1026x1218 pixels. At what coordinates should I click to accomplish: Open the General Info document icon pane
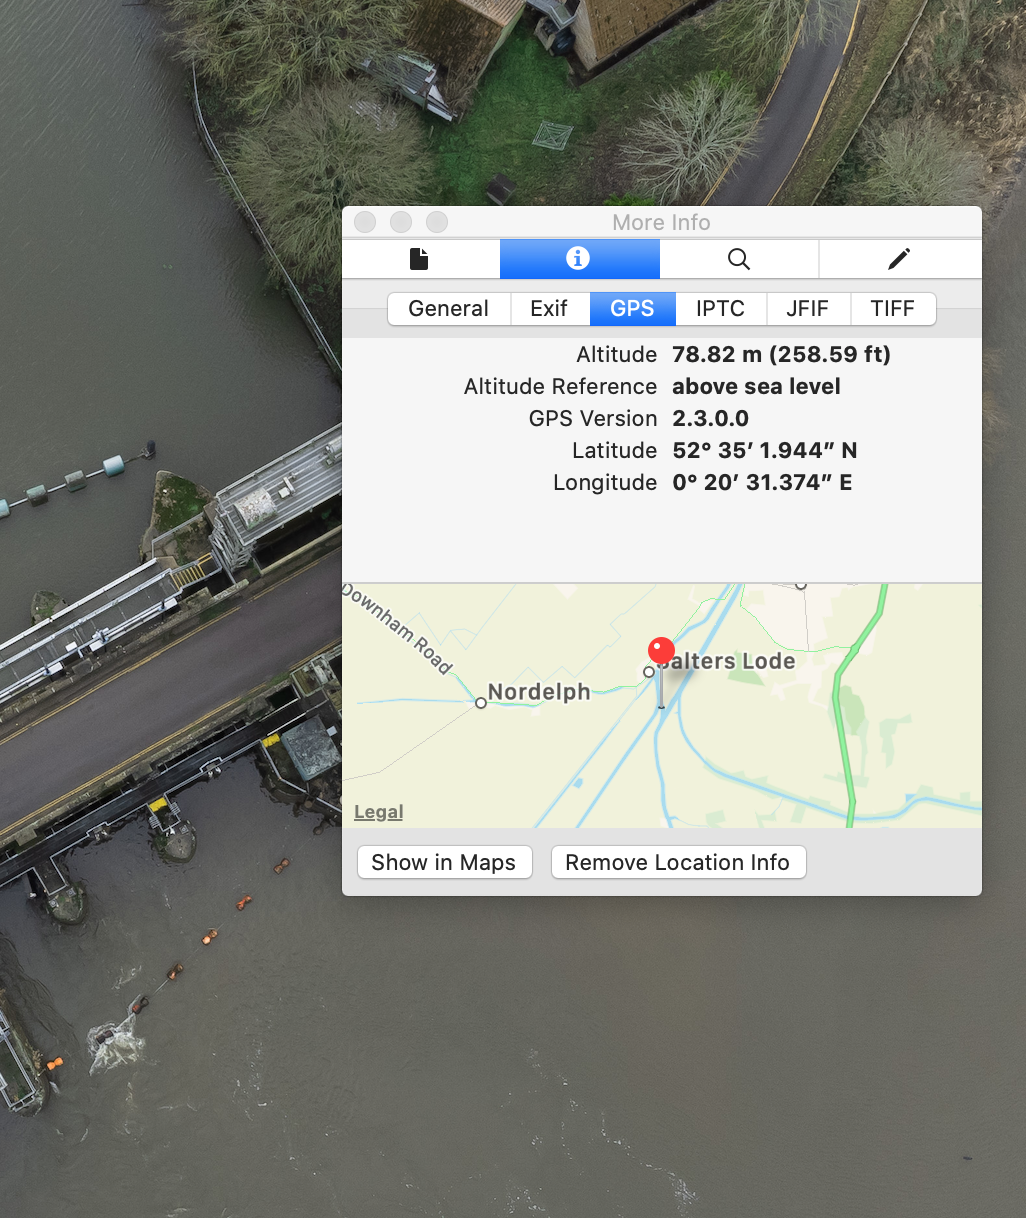point(420,259)
